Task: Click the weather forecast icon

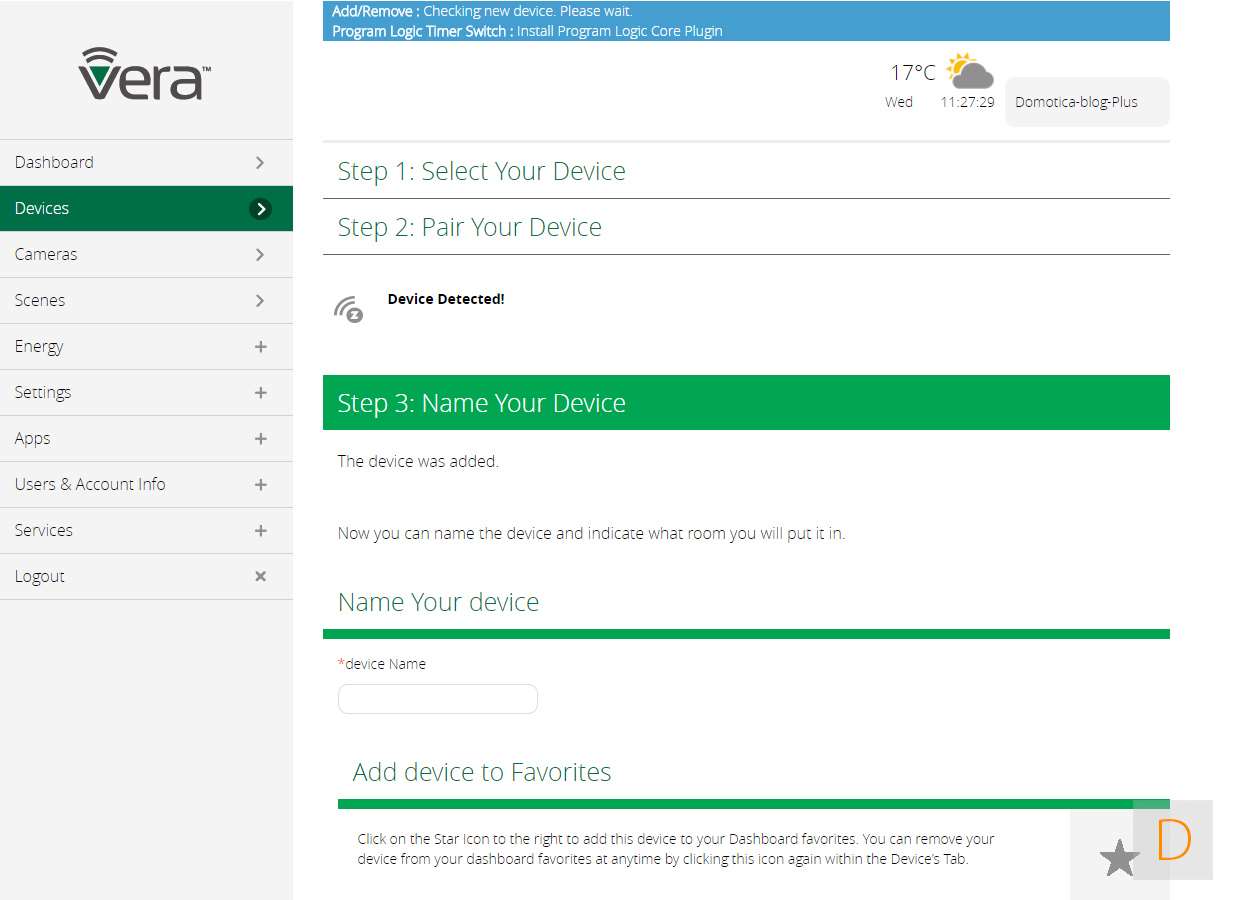Action: (x=969, y=72)
